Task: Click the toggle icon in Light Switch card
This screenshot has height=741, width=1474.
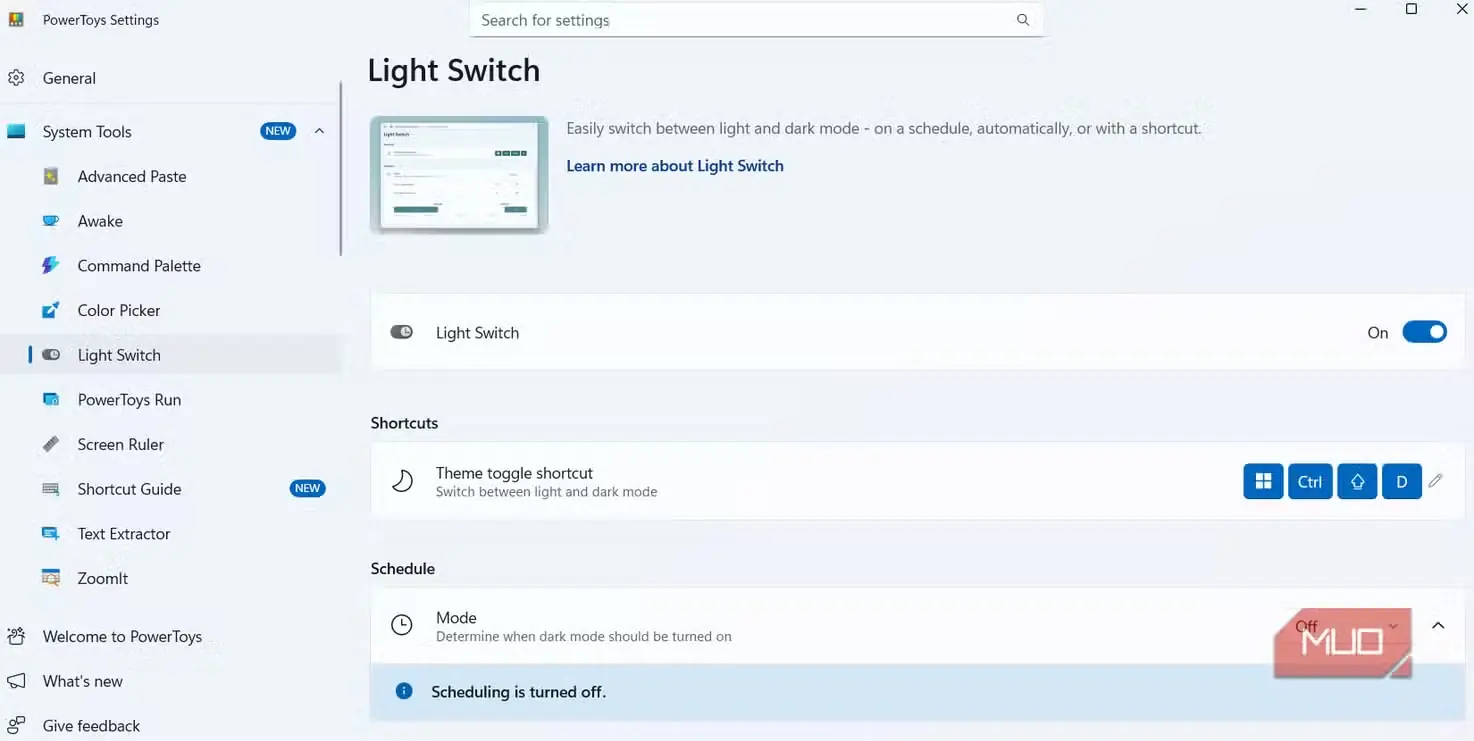Action: pyautogui.click(x=402, y=332)
